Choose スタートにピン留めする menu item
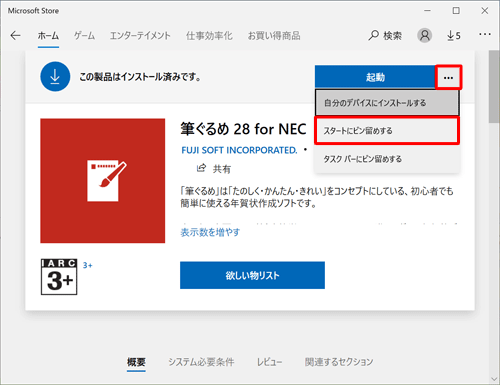 click(x=387, y=130)
